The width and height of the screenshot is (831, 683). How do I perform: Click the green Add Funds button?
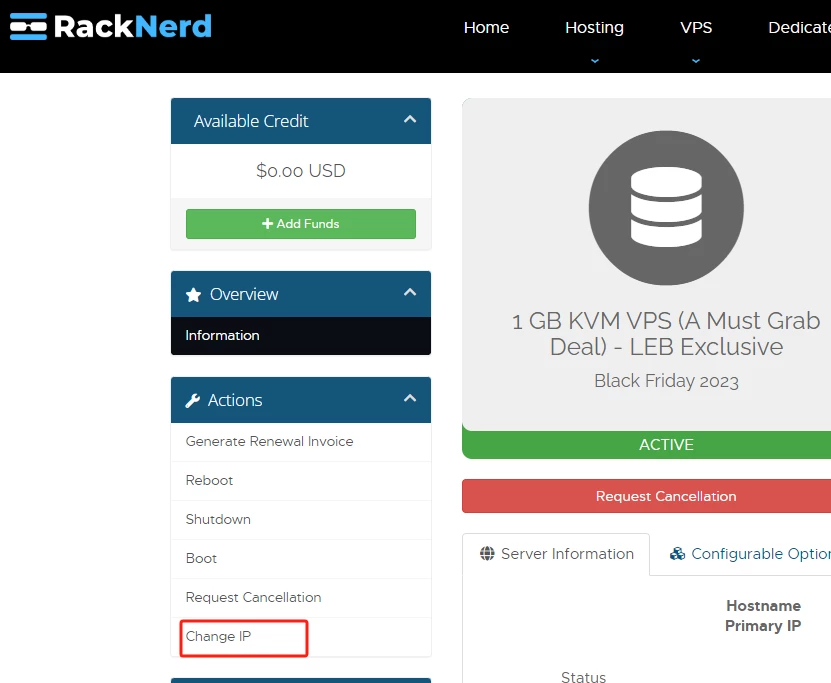[300, 224]
